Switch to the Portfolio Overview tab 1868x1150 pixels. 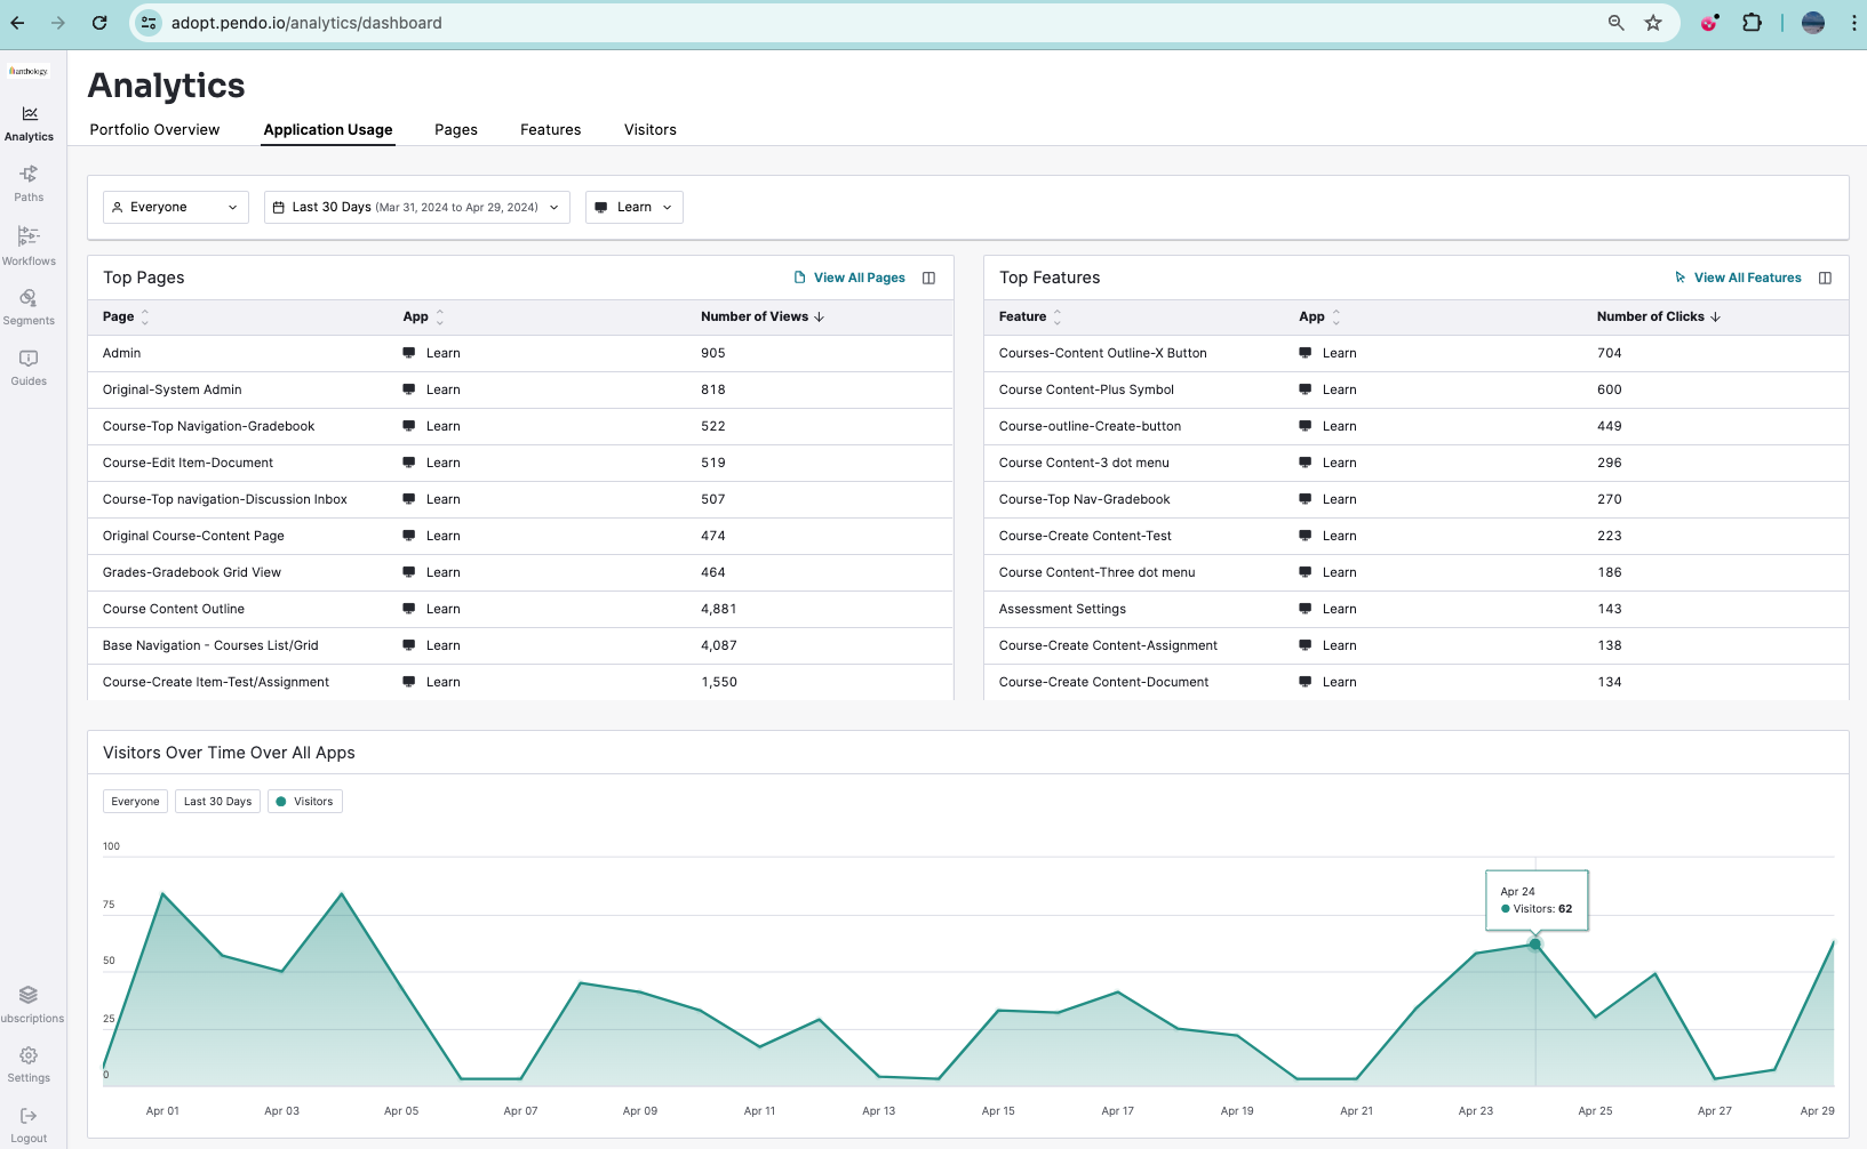pos(154,130)
